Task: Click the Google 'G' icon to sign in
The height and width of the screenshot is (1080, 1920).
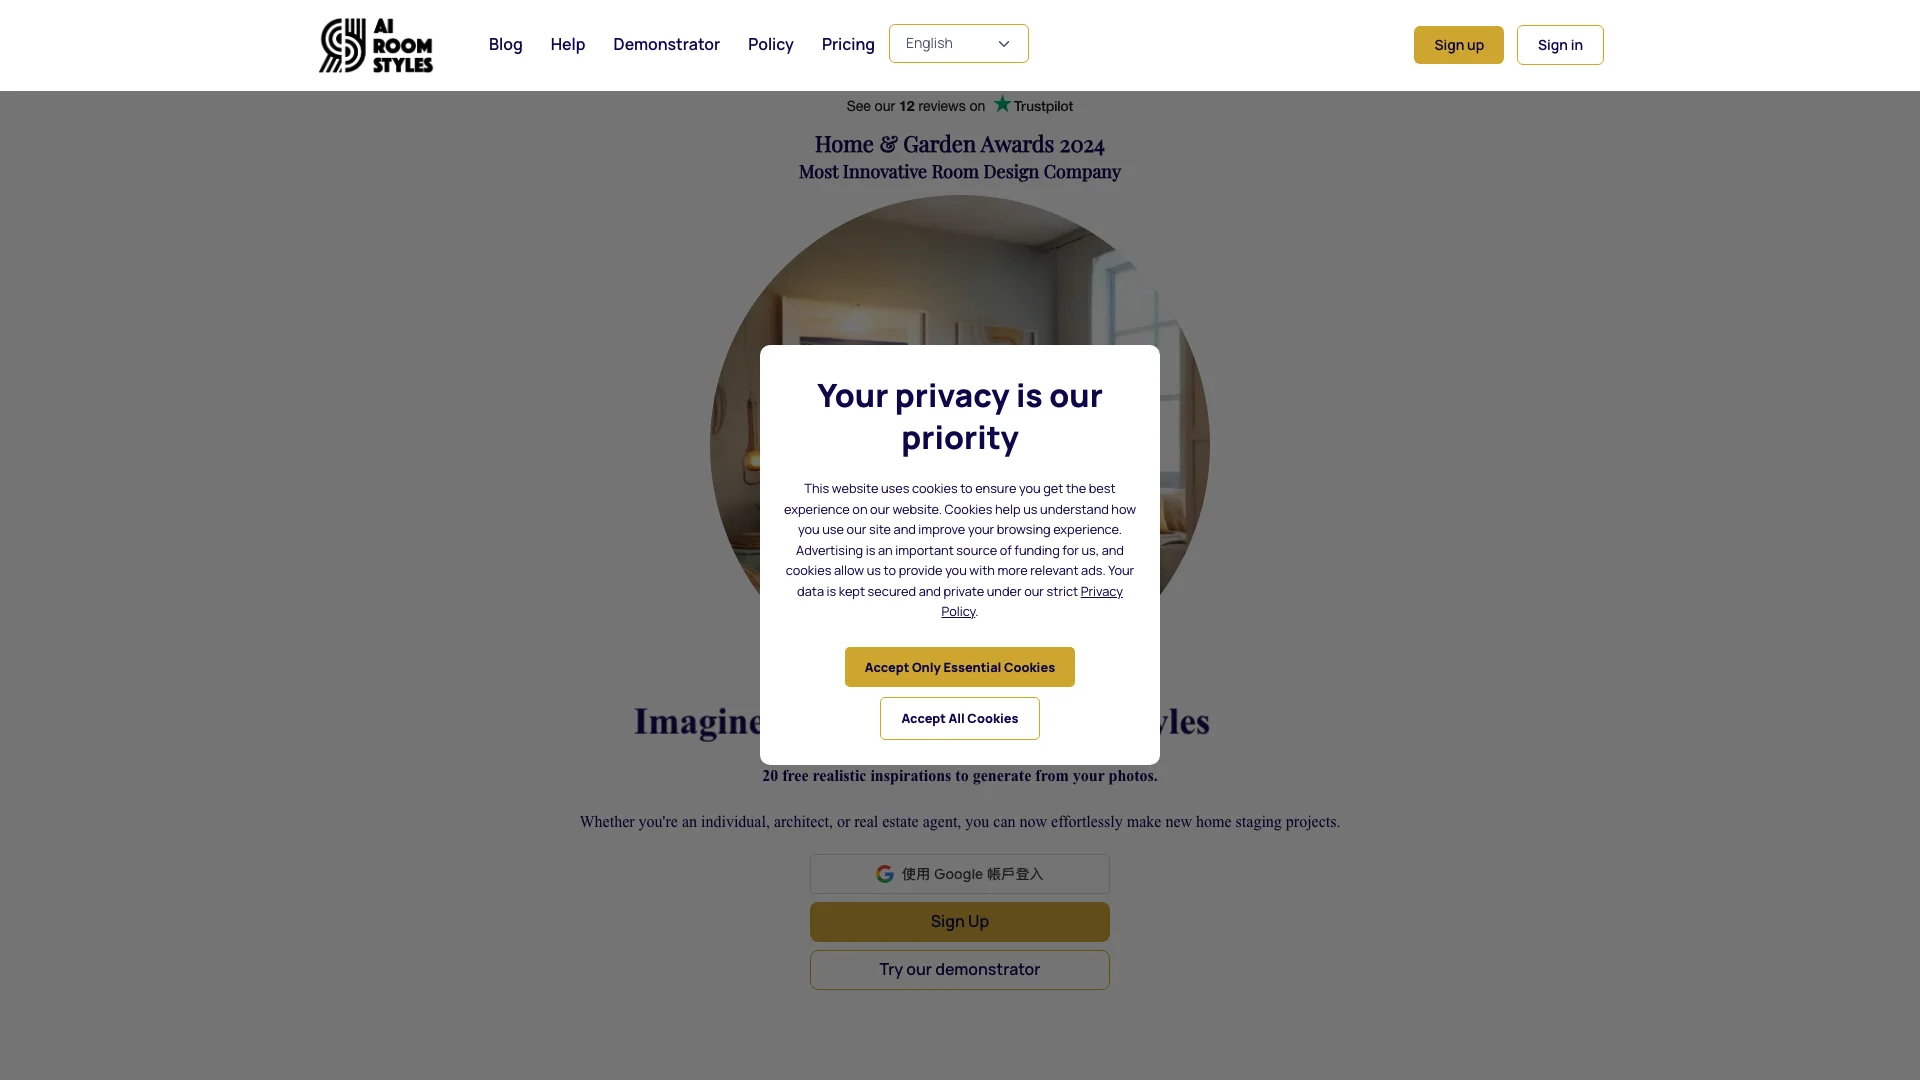Action: click(885, 873)
